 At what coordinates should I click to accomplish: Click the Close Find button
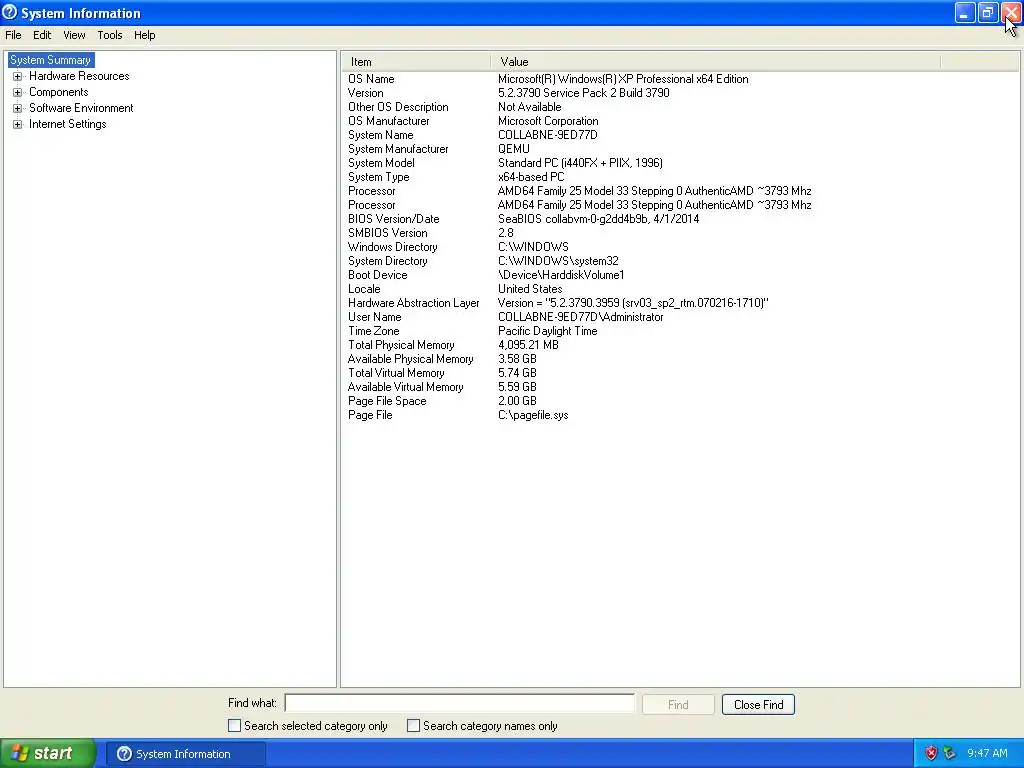[x=758, y=705]
